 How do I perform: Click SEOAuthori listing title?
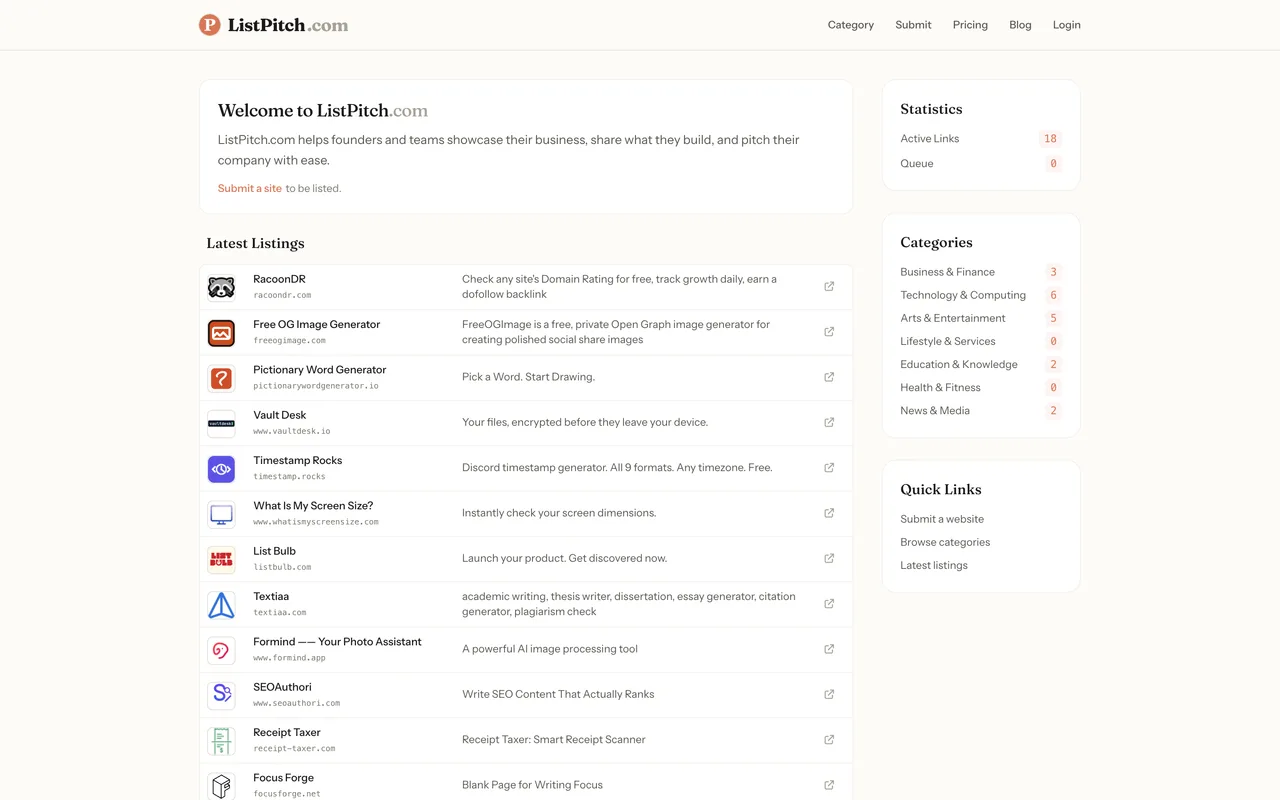[282, 687]
